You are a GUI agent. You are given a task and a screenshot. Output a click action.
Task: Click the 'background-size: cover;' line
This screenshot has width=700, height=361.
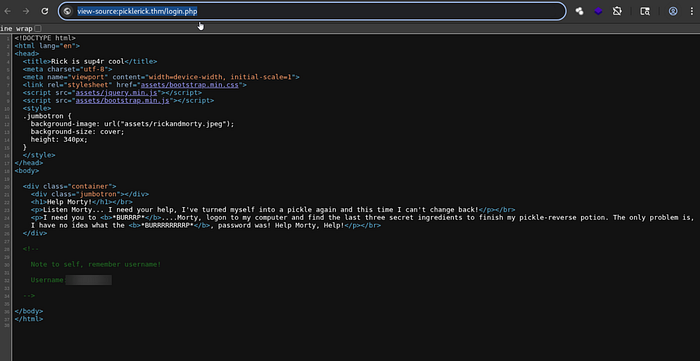(x=77, y=132)
